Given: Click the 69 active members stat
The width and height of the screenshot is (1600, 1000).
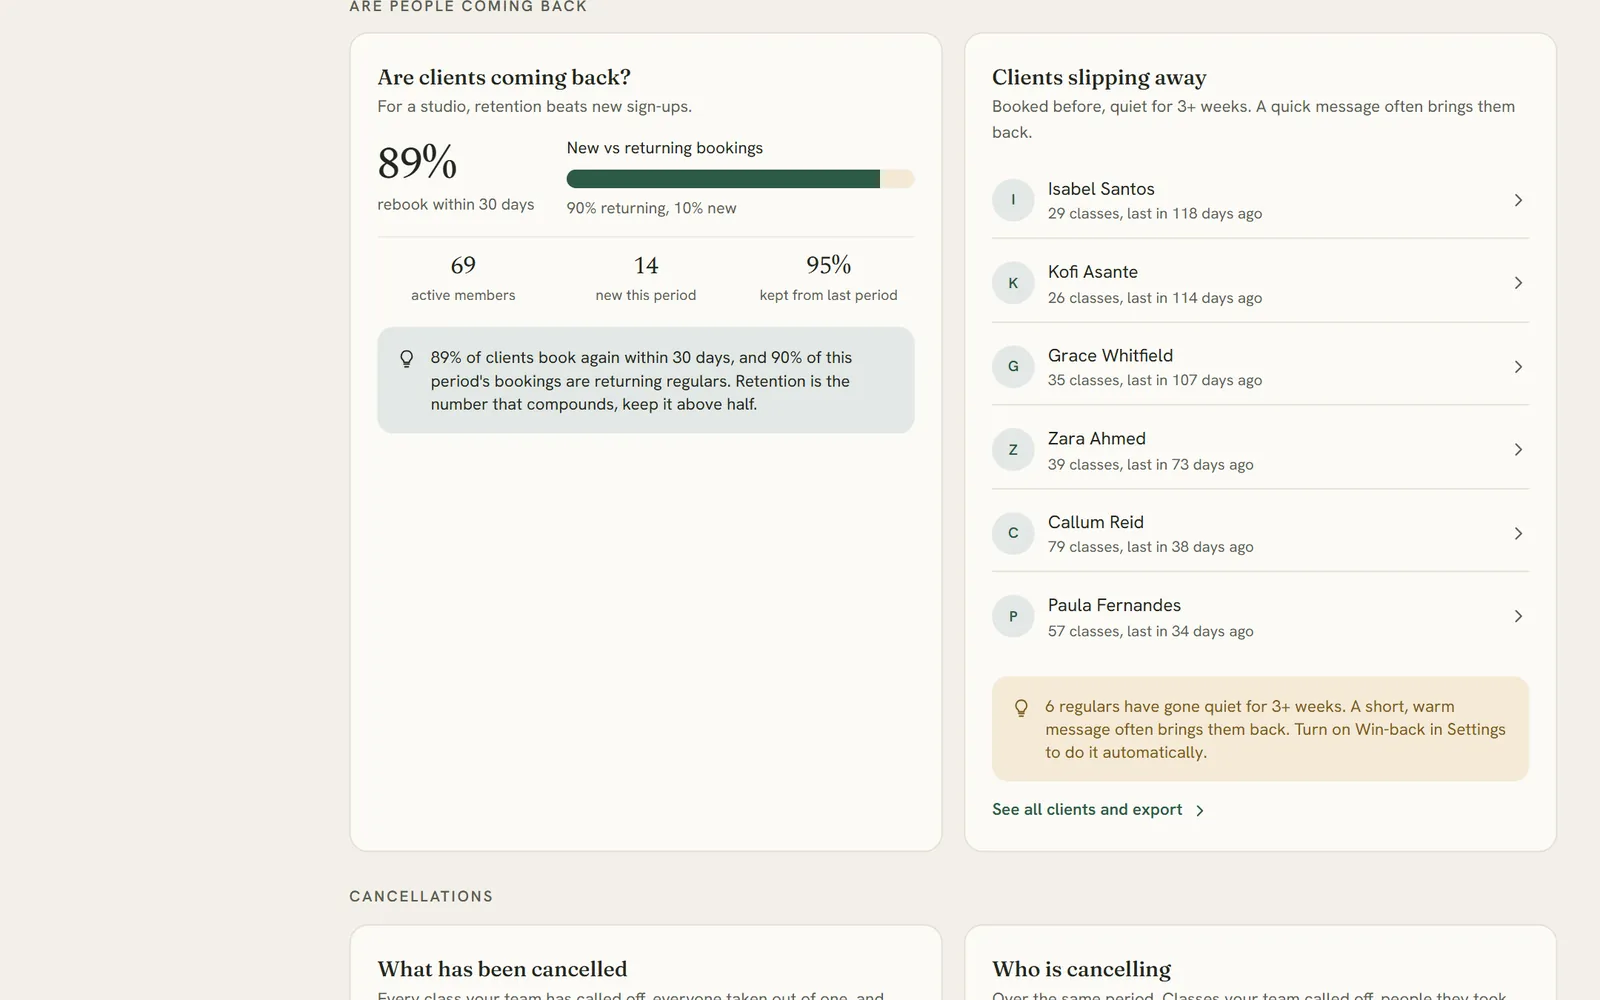Looking at the screenshot, I should [463, 278].
